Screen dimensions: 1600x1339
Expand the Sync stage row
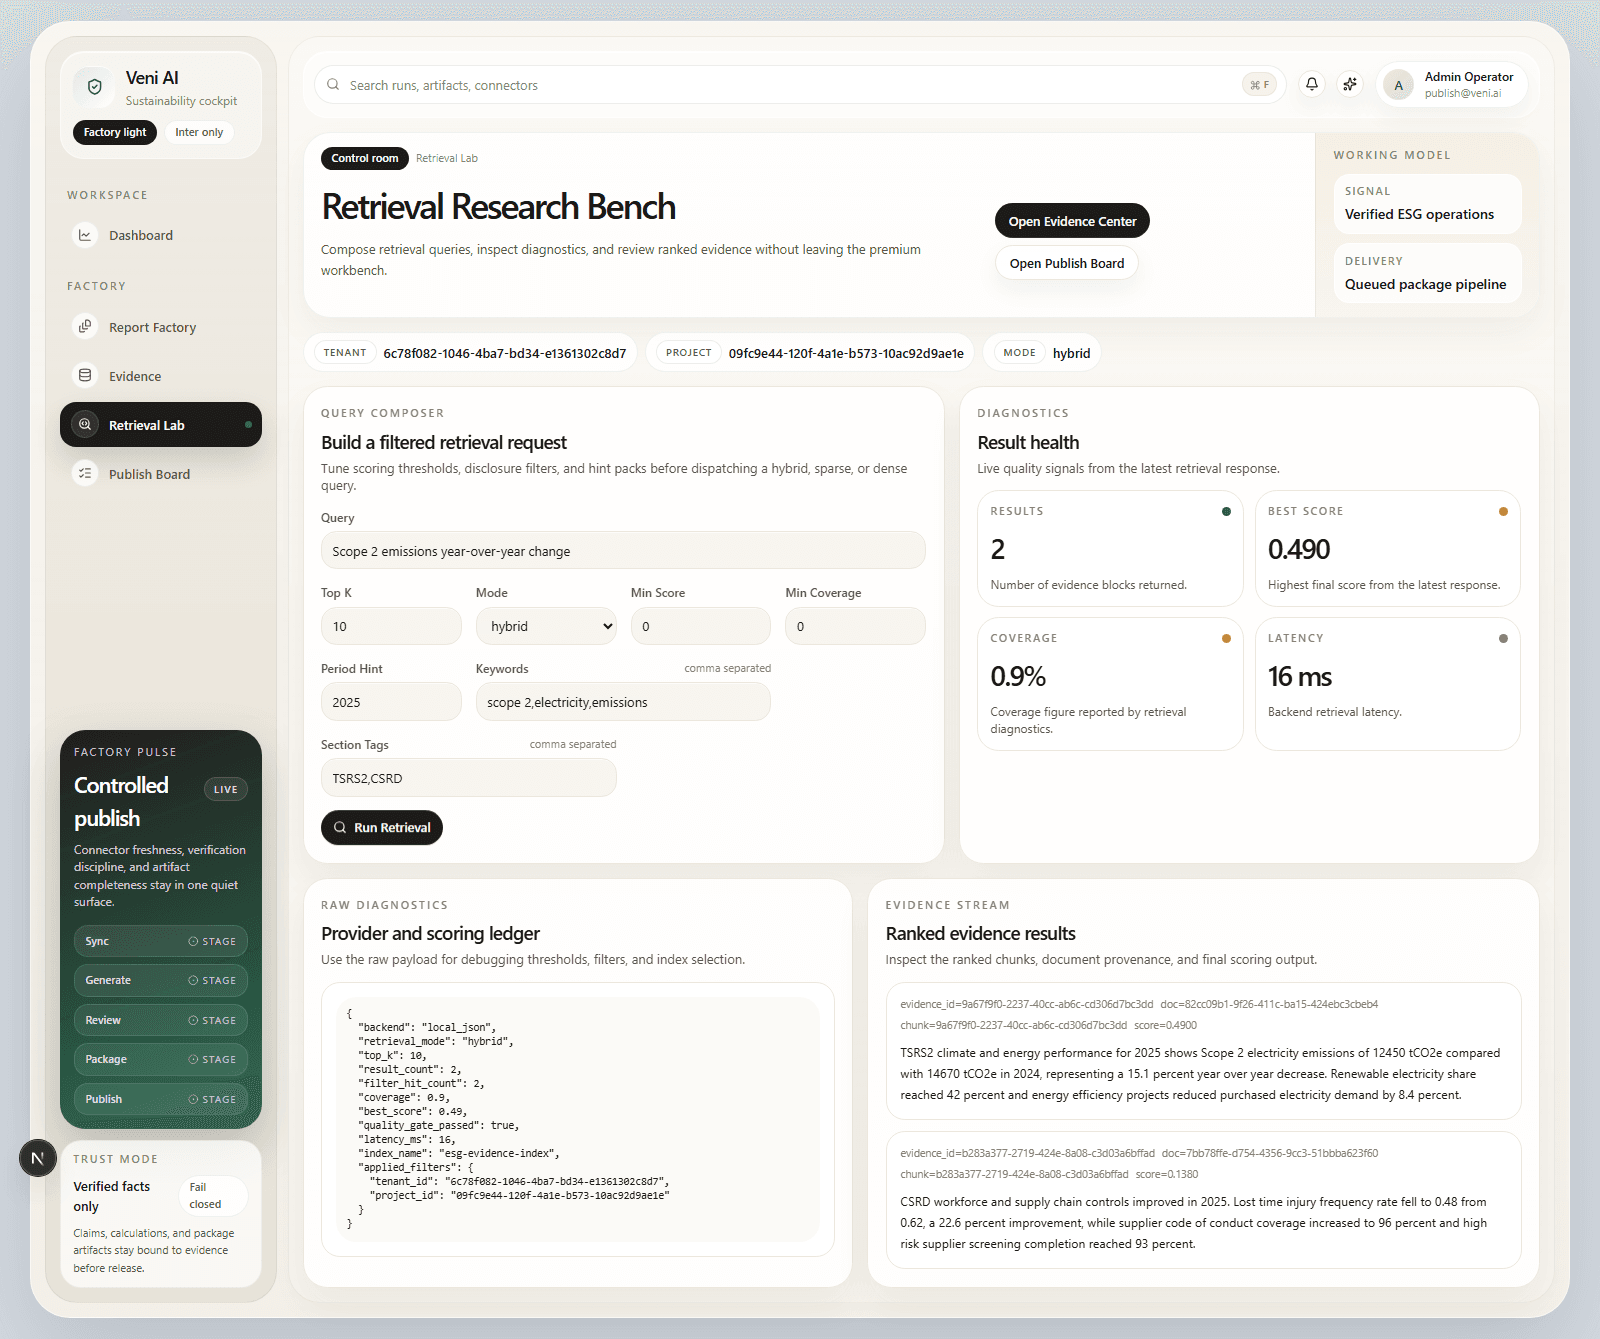[160, 941]
